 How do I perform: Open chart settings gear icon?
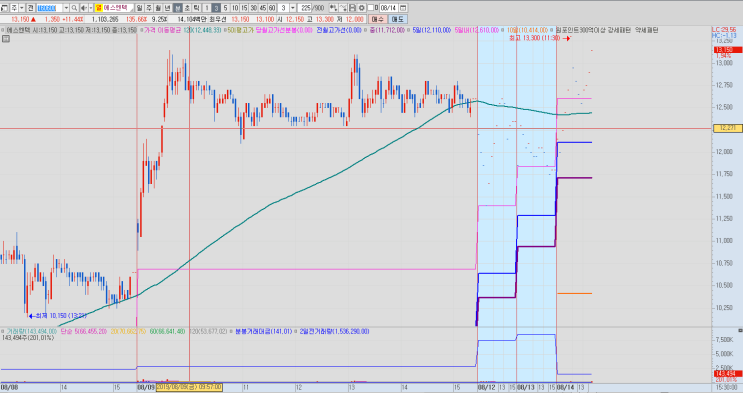point(362,8)
